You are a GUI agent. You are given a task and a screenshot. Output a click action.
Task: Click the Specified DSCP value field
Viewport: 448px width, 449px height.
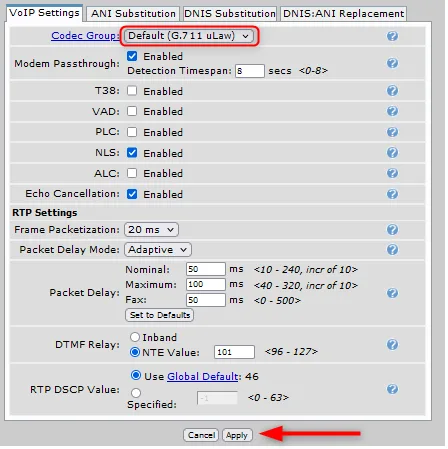[x=217, y=398]
